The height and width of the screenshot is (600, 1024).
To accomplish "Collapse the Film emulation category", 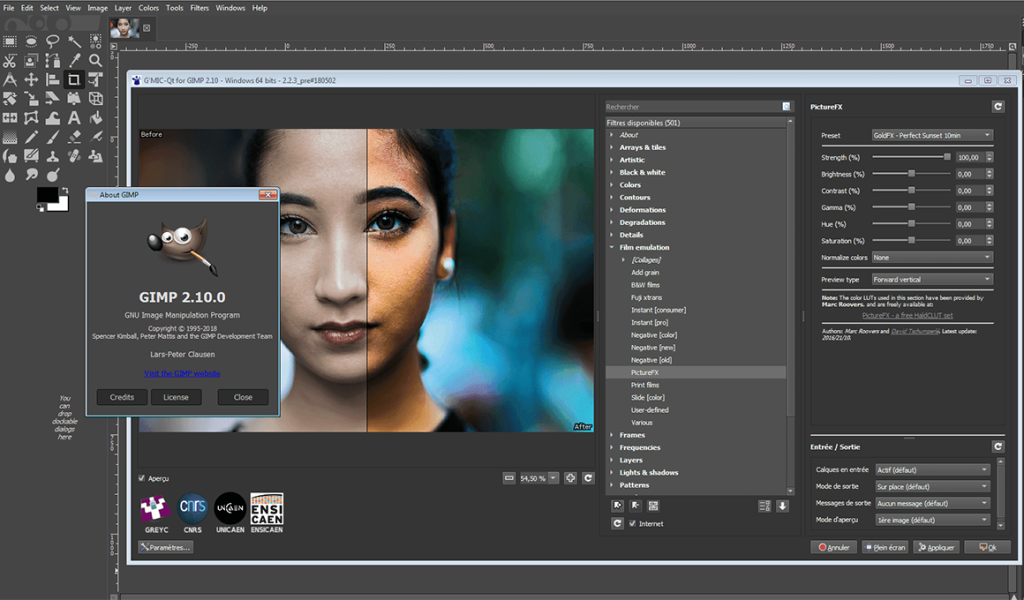I will point(612,247).
